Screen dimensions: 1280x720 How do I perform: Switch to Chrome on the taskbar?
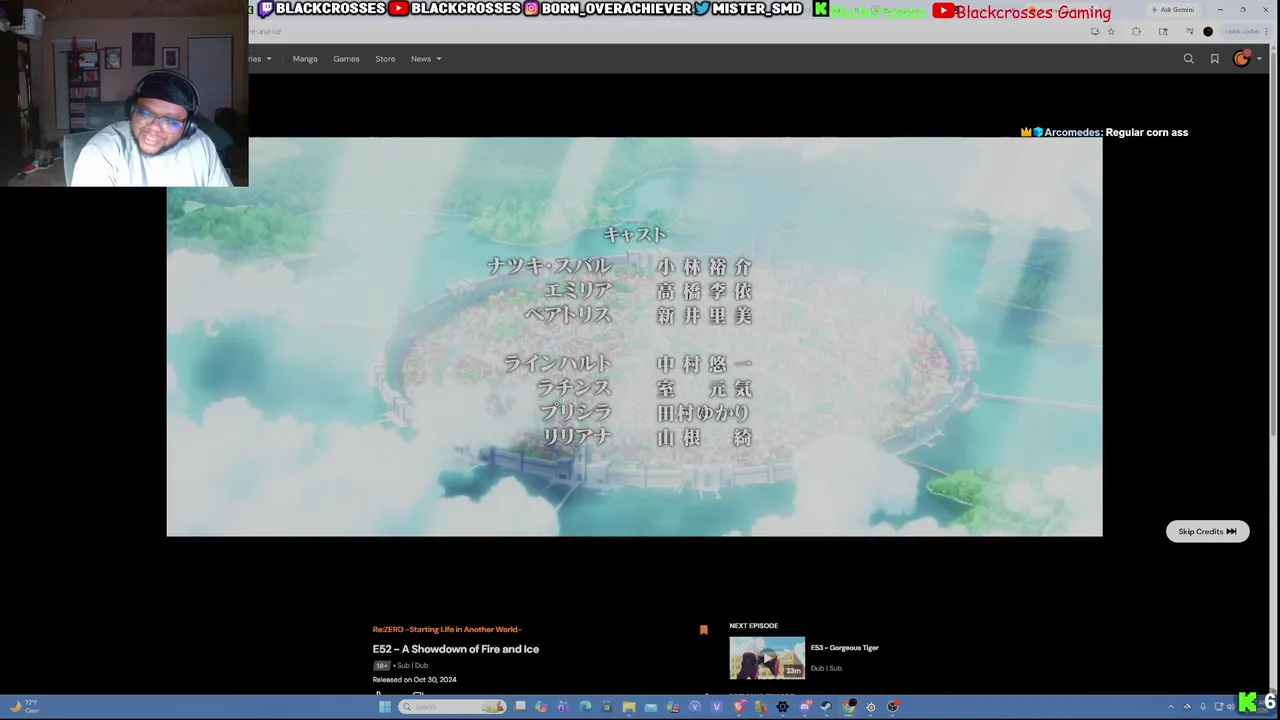849,707
